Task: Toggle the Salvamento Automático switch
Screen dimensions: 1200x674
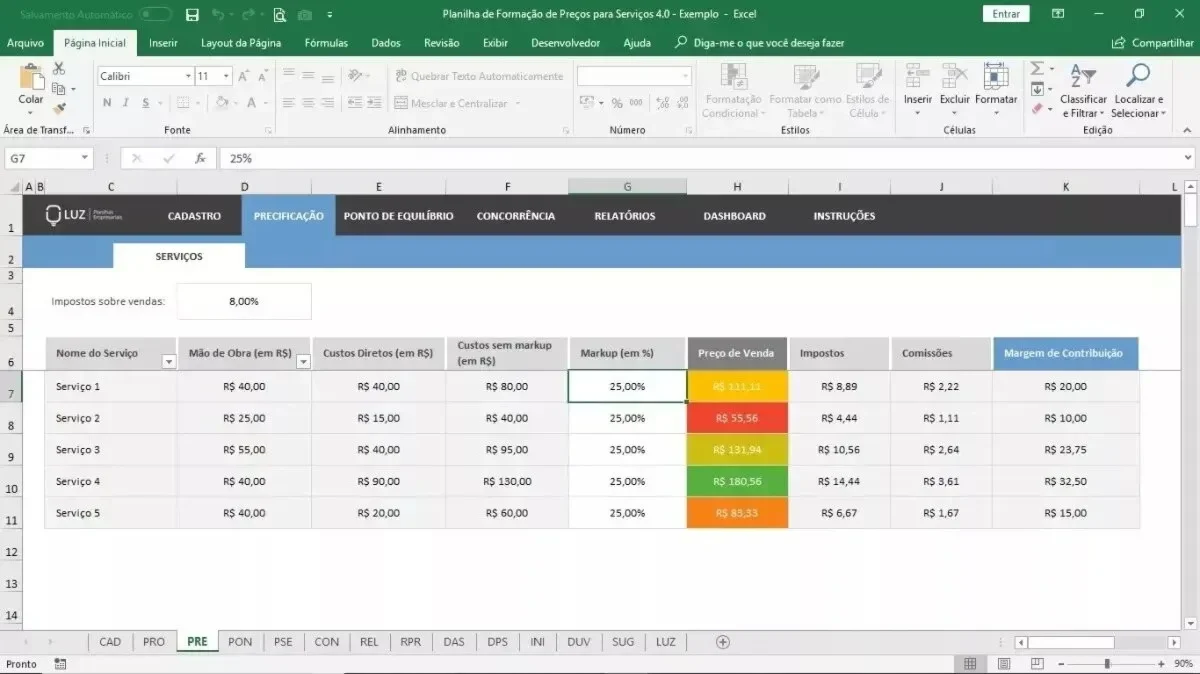Action: click(x=155, y=14)
